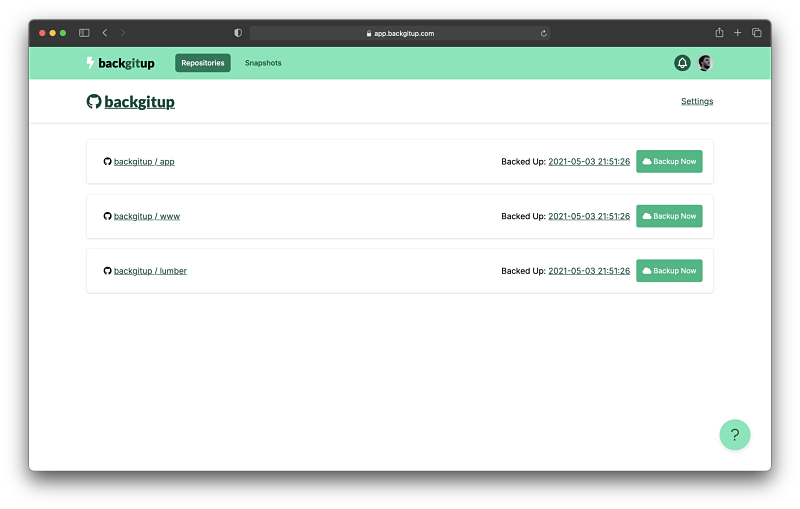Viewport: 800px width, 509px height.
Task: Open a new tab with plus icon
Action: coord(738,33)
